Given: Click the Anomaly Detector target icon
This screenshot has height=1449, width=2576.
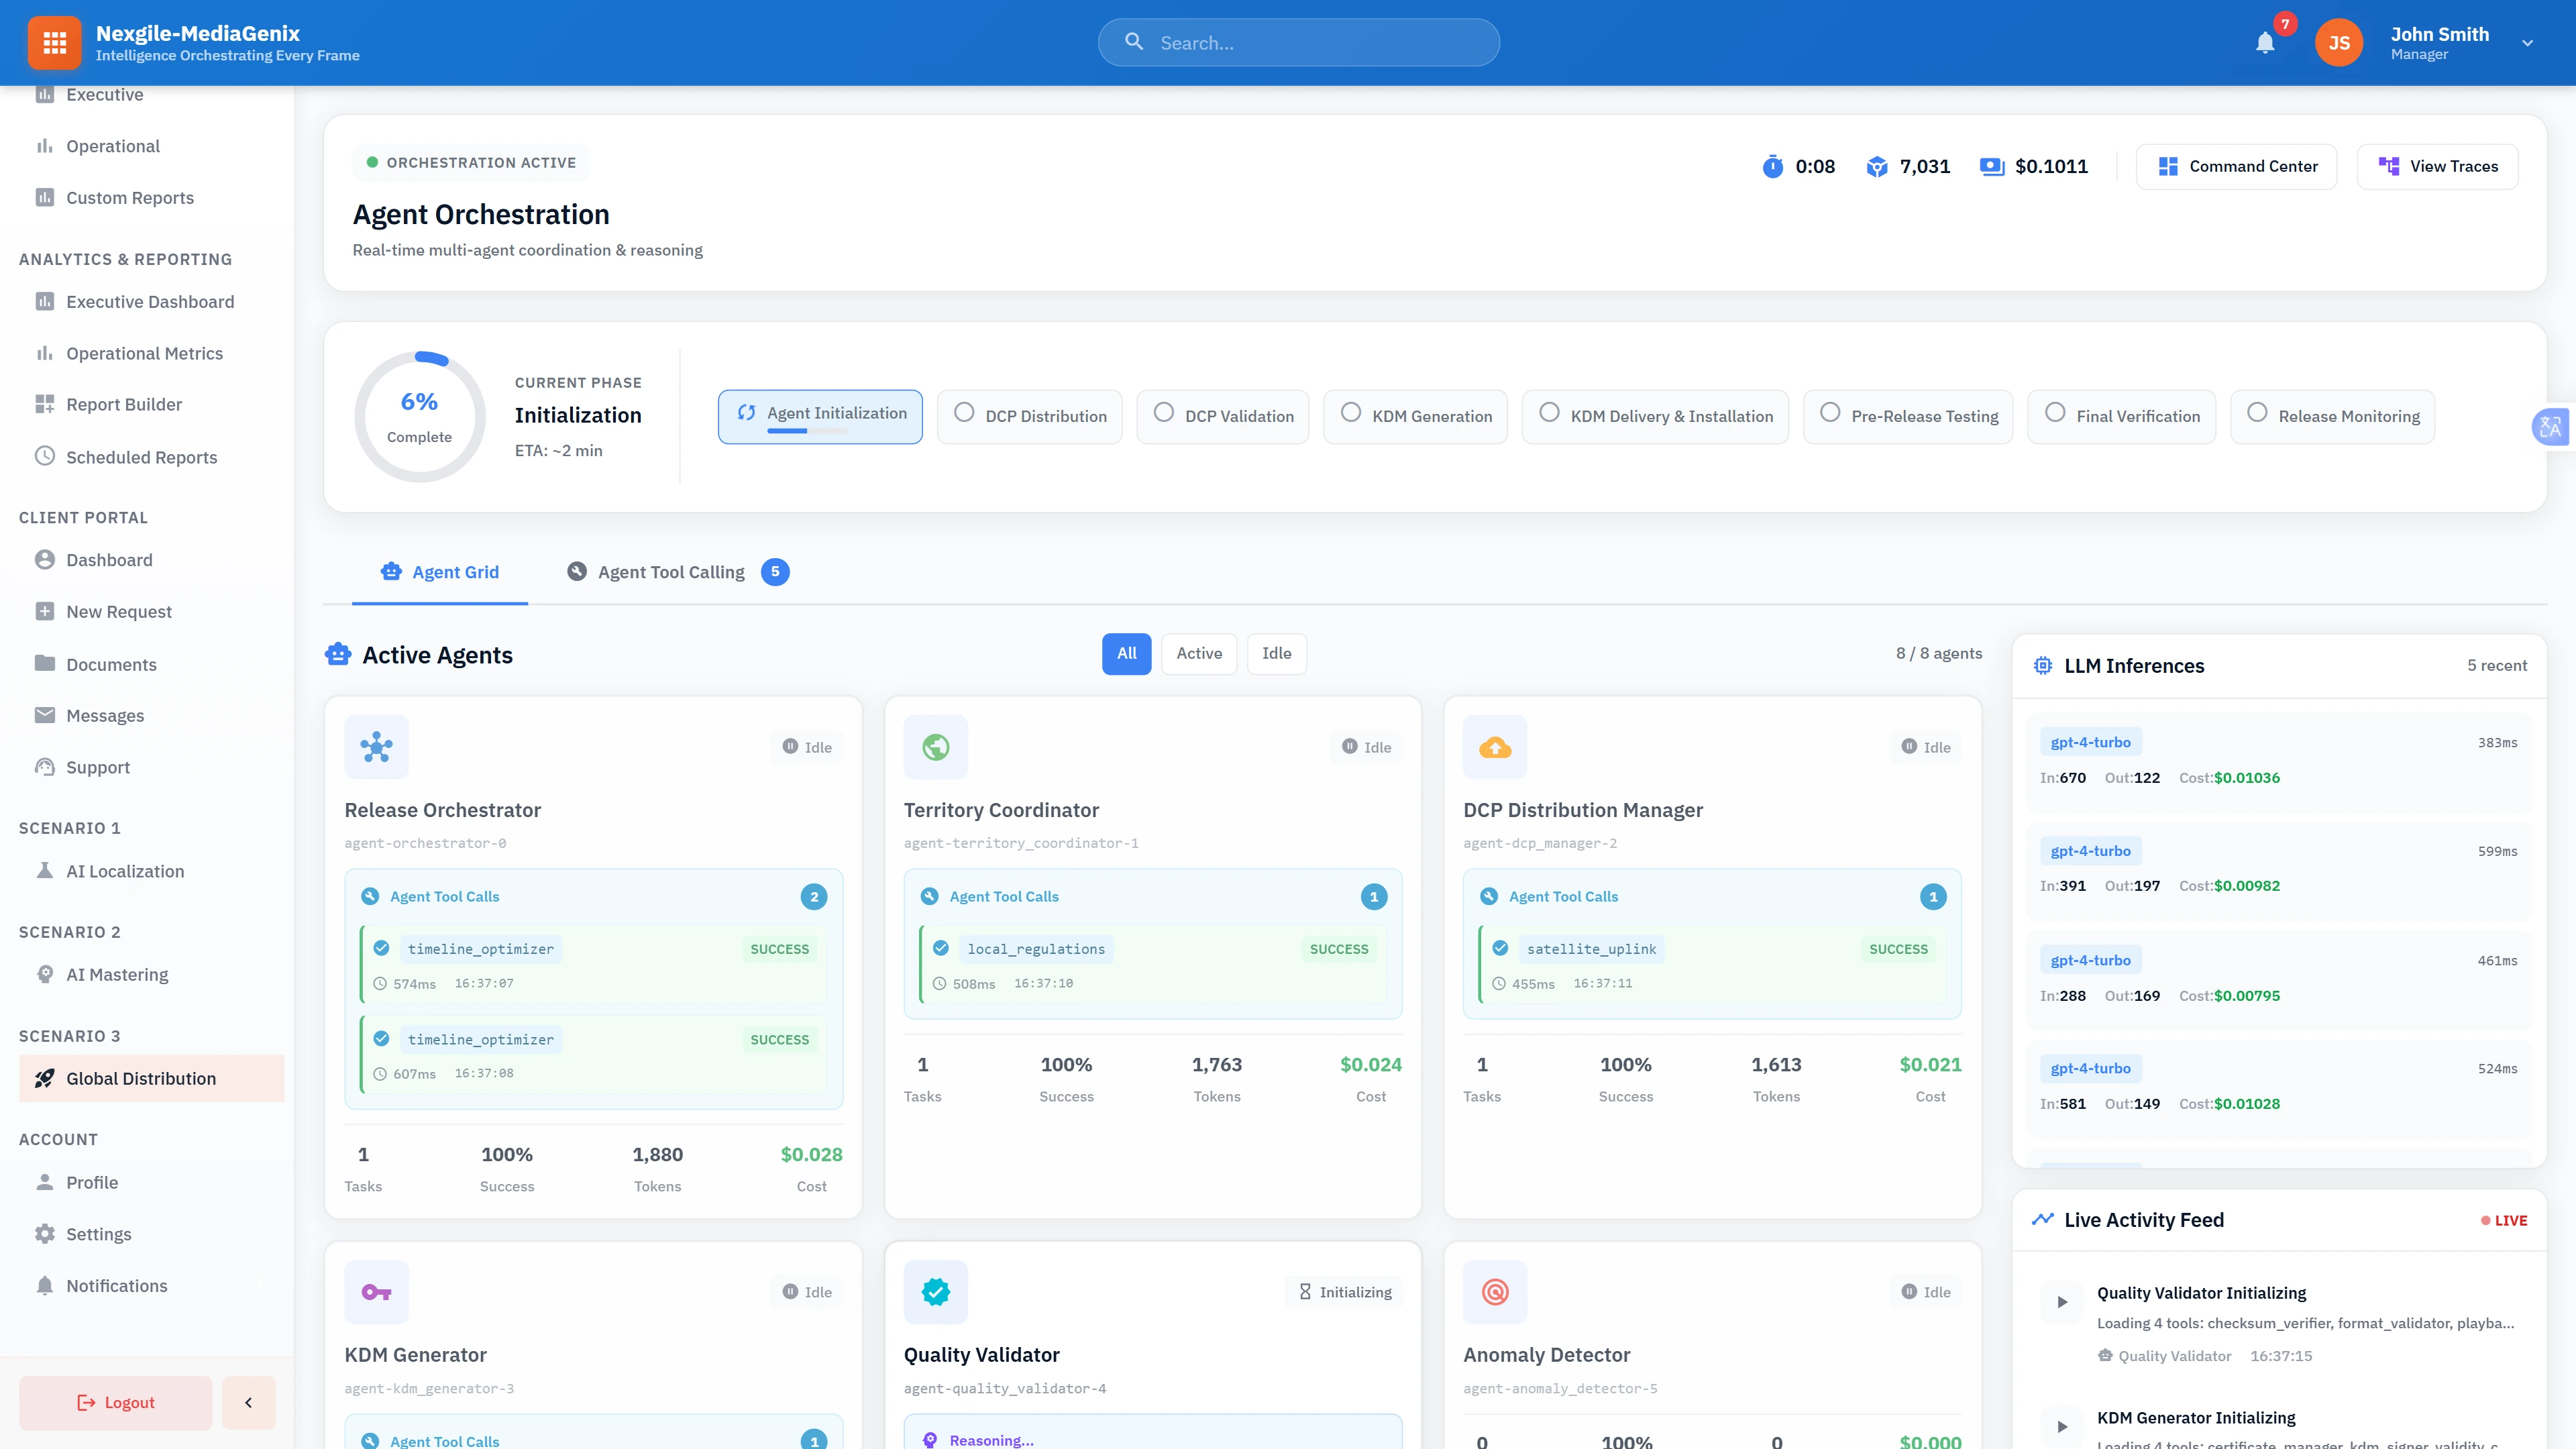Looking at the screenshot, I should pos(1494,1291).
